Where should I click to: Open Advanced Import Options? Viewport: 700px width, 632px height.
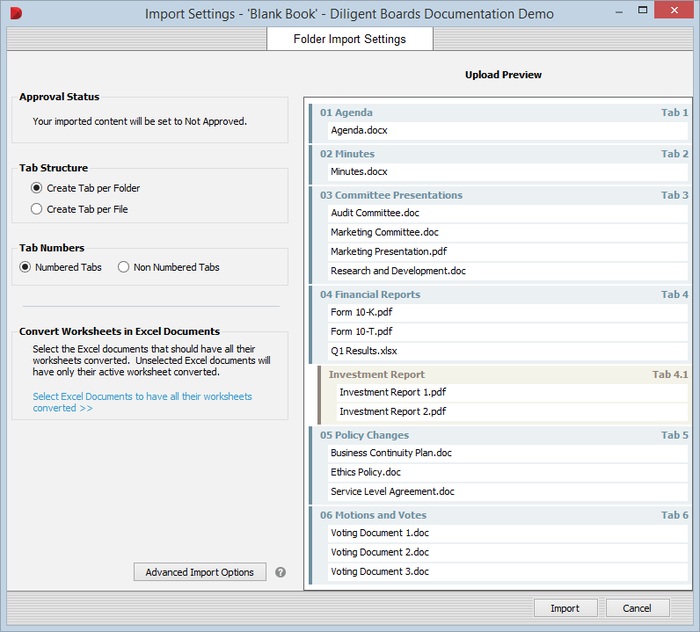pyautogui.click(x=199, y=572)
